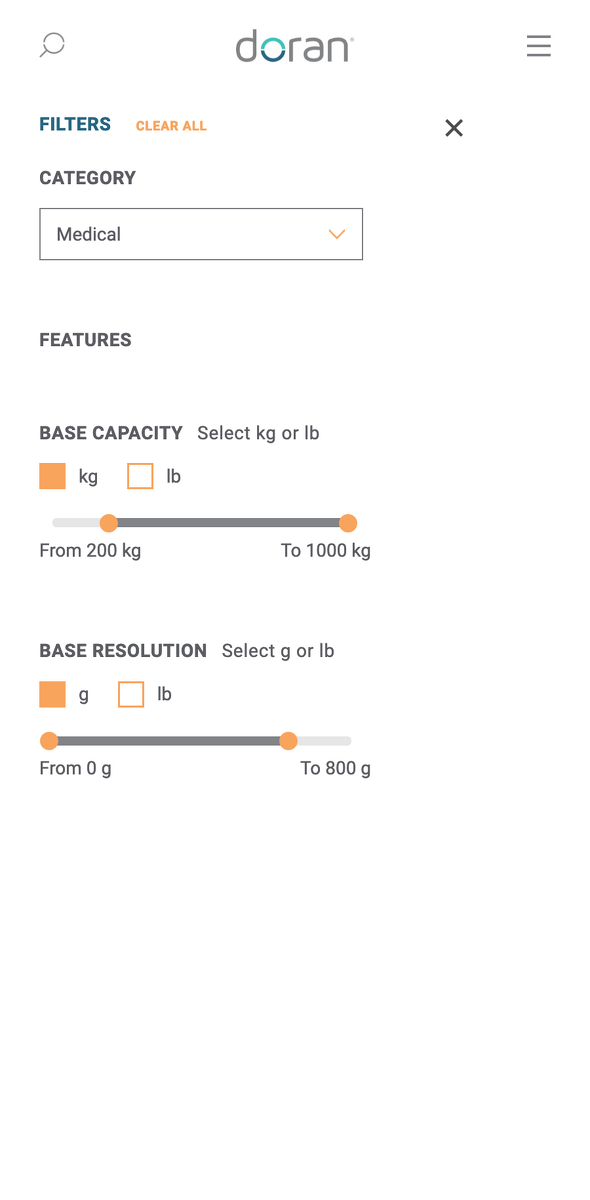The image size is (590, 1200).
Task: Click the Category section label
Action: point(88,178)
